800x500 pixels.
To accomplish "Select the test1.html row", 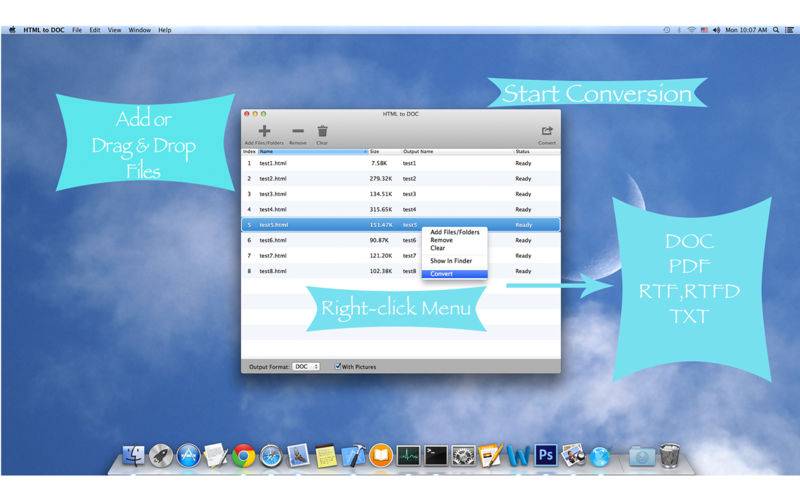I will pyautogui.click(x=401, y=163).
